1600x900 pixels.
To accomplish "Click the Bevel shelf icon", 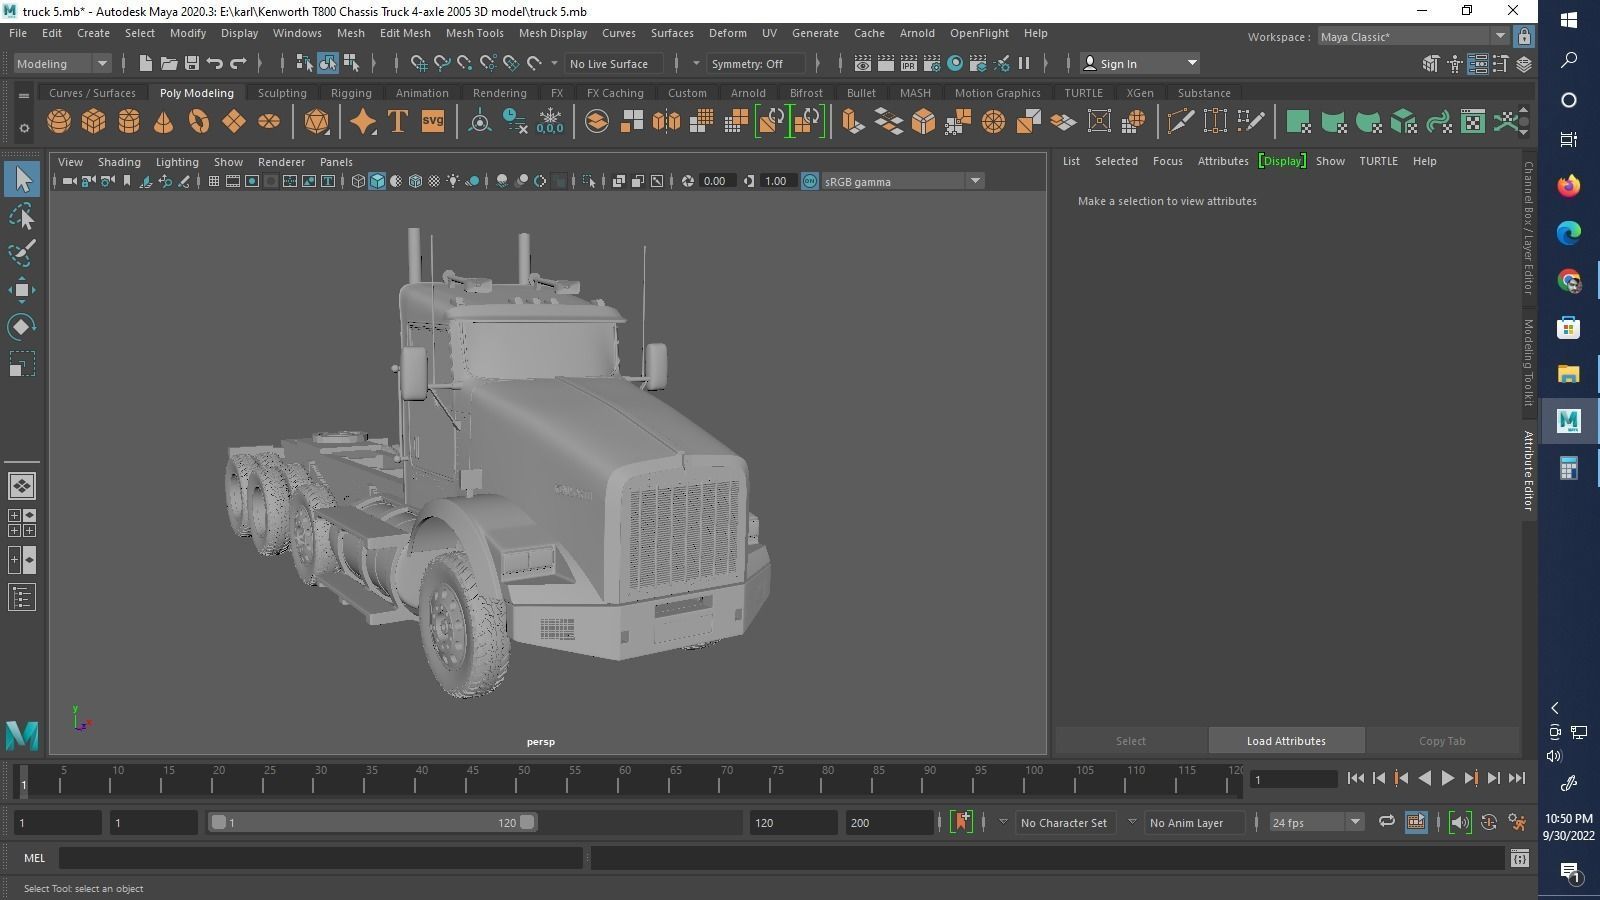I will [x=923, y=122].
